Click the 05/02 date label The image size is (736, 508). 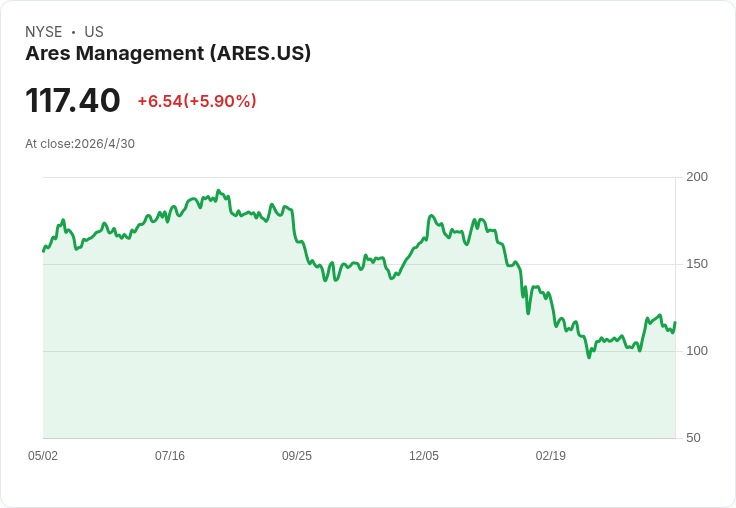pos(43,455)
